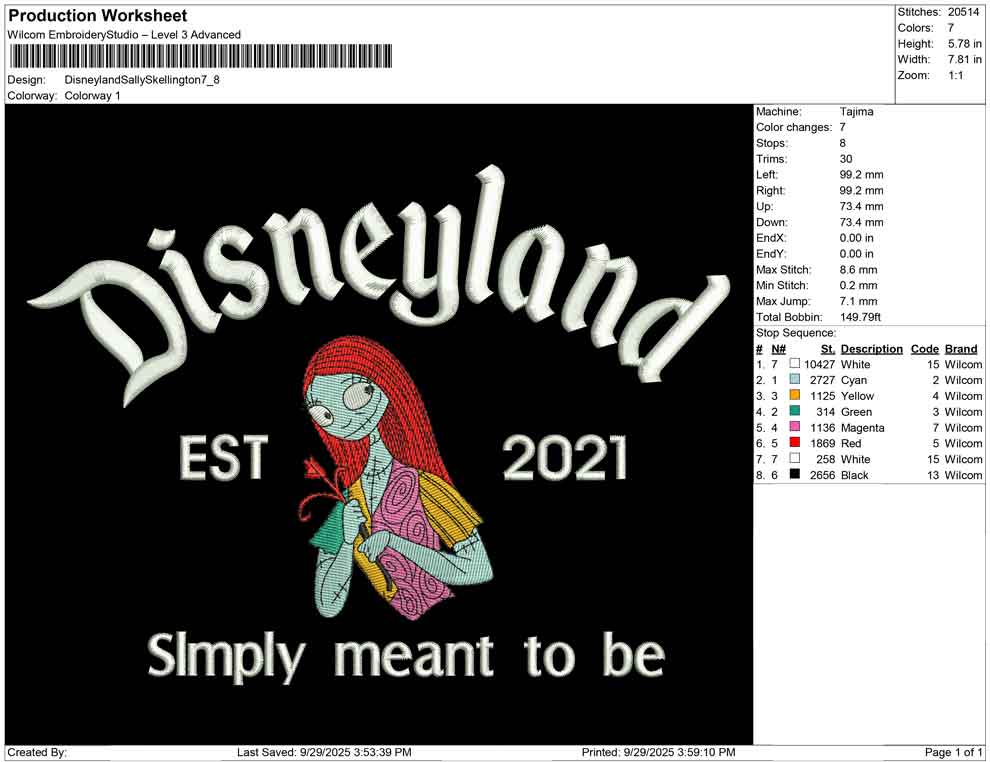The height and width of the screenshot is (762, 990).
Task: Click the Machine value 'Tajima'
Action: (x=857, y=112)
